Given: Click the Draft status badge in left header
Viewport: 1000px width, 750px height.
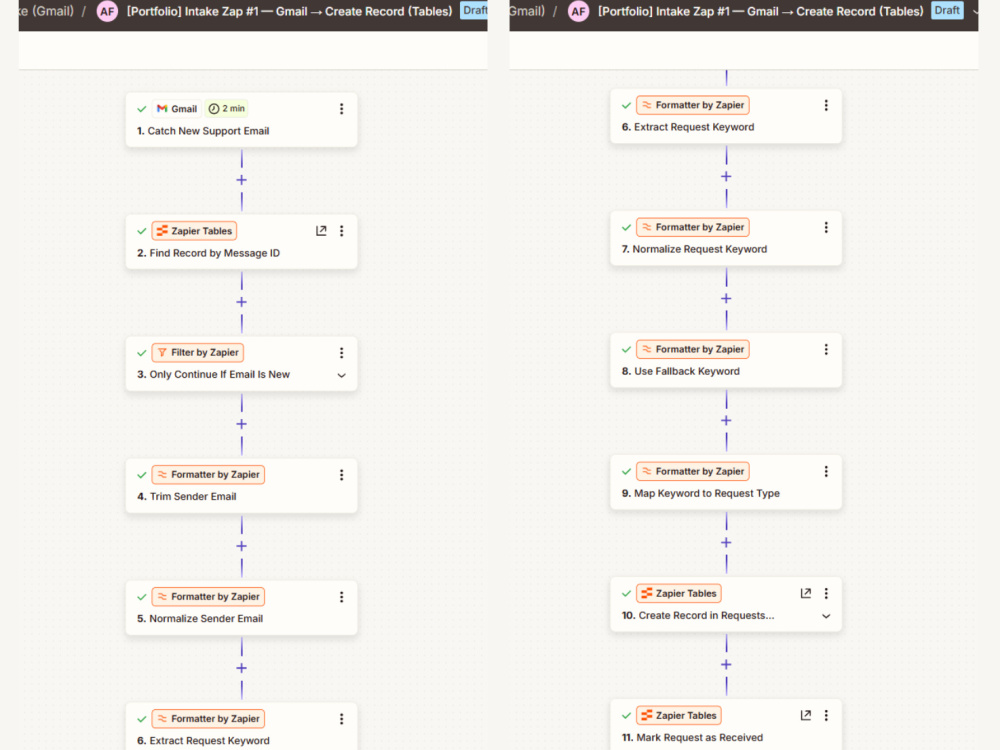Looking at the screenshot, I should coord(474,11).
